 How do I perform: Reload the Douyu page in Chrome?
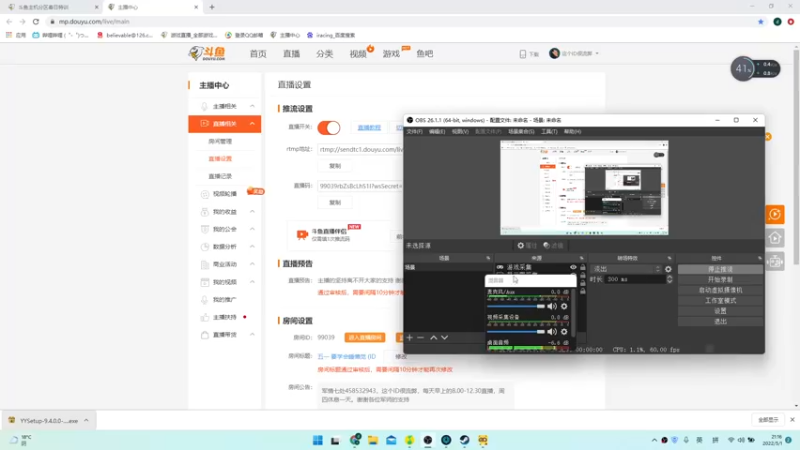(x=36, y=21)
